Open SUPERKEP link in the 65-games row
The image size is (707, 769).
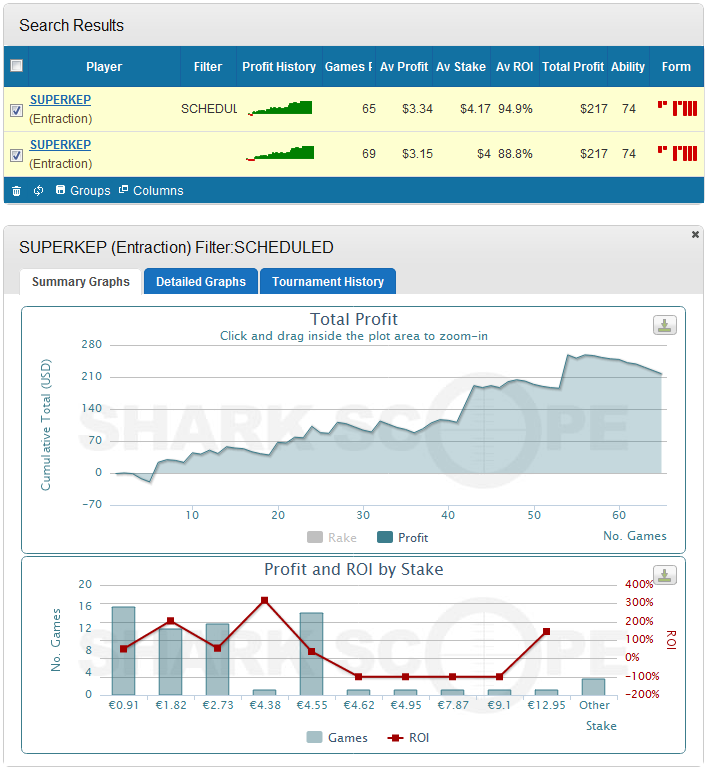click(x=60, y=100)
